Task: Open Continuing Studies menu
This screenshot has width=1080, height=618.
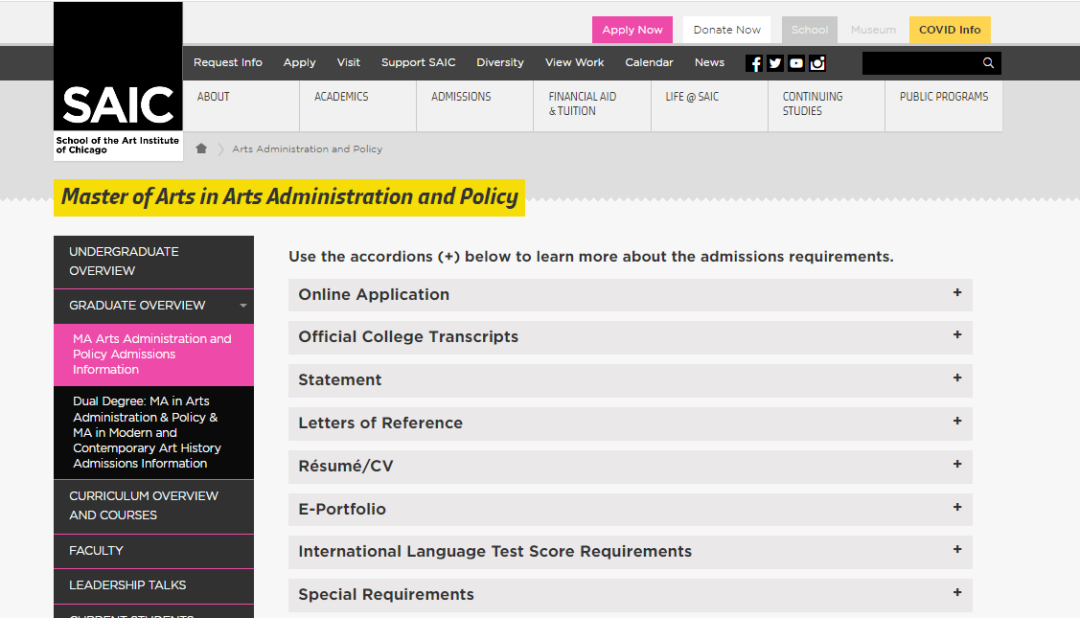Action: pos(827,105)
